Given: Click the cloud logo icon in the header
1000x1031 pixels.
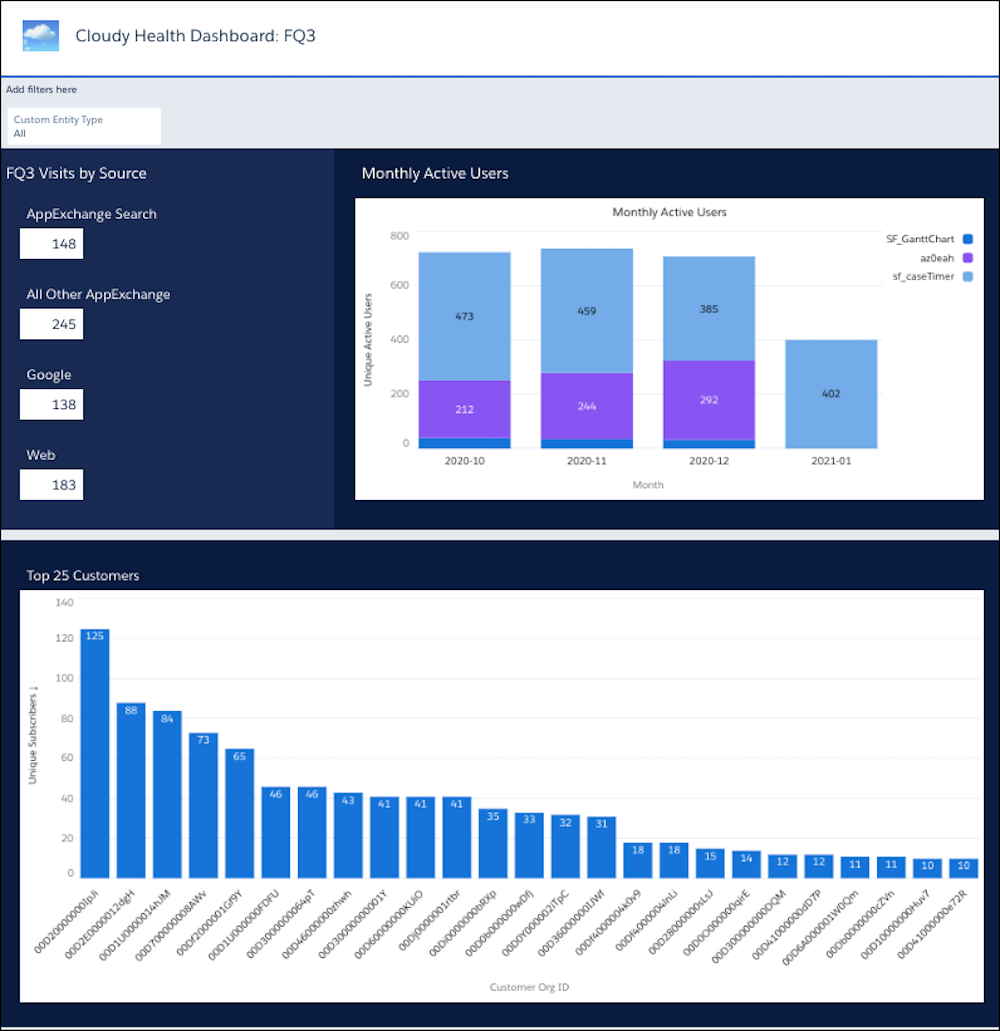Looking at the screenshot, I should (40, 35).
